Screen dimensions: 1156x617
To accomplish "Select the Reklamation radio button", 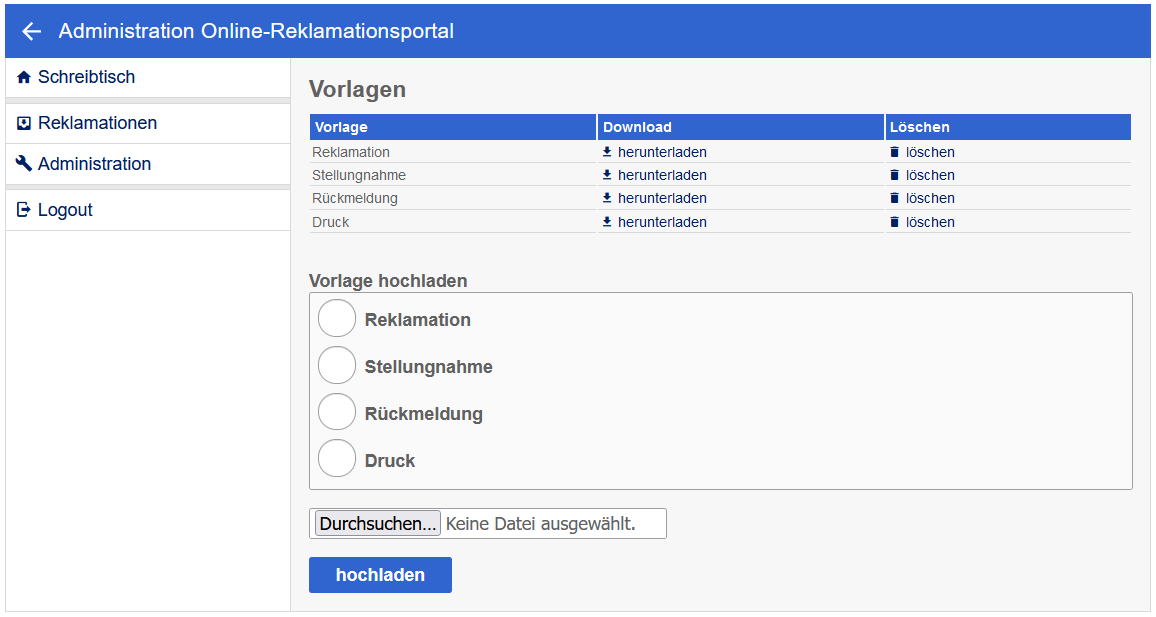I will point(337,319).
